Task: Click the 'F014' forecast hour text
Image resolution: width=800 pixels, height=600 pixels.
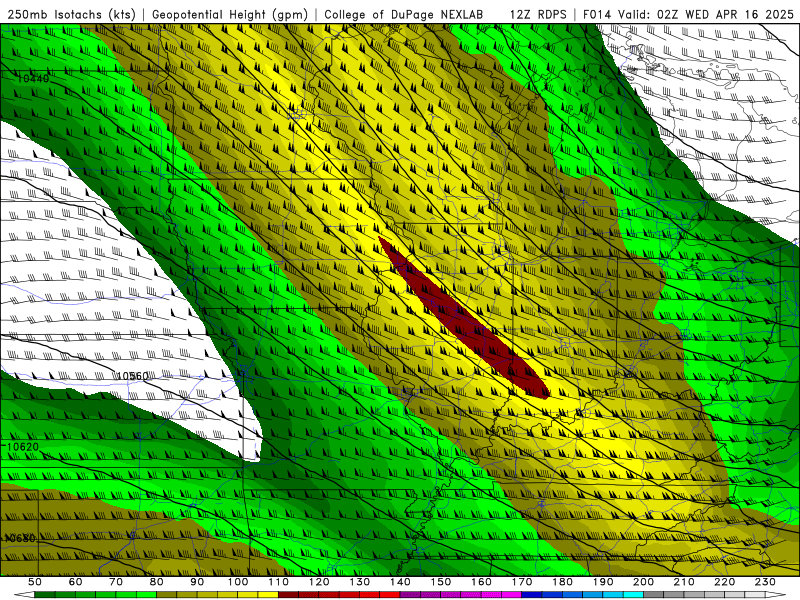Action: (x=597, y=14)
